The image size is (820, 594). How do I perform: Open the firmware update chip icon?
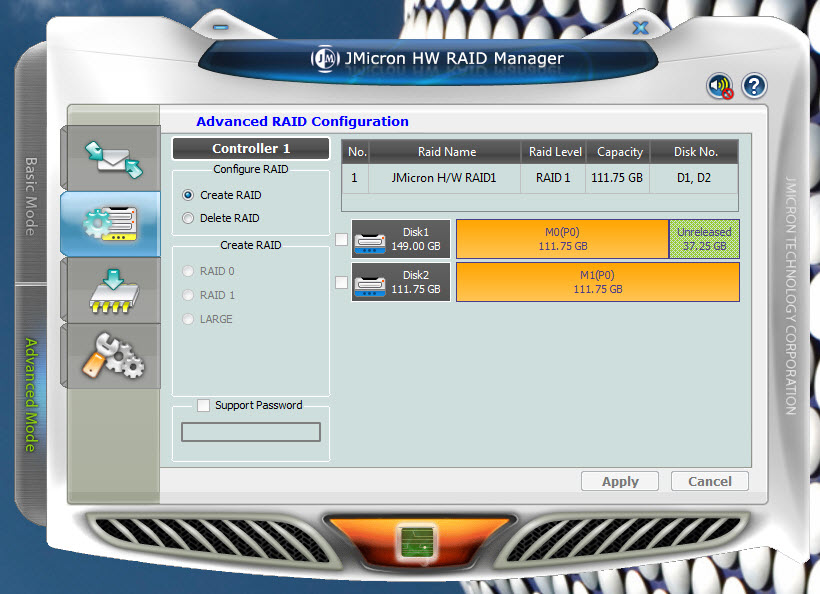[x=114, y=291]
